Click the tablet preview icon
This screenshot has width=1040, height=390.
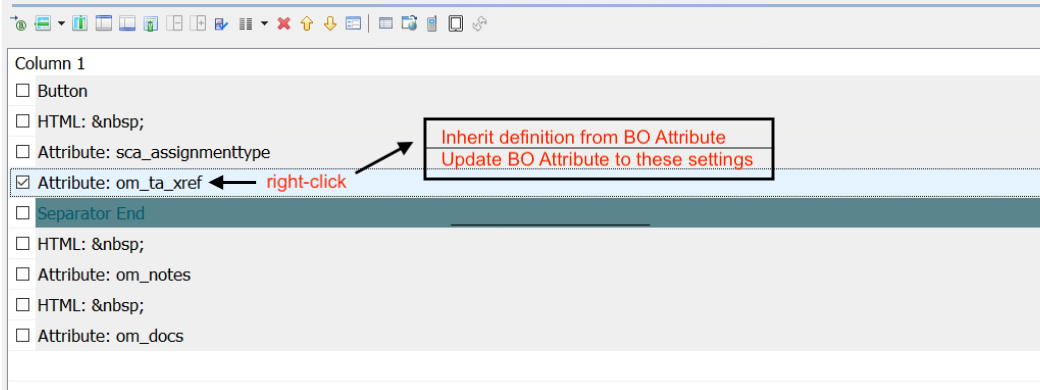[x=455, y=24]
